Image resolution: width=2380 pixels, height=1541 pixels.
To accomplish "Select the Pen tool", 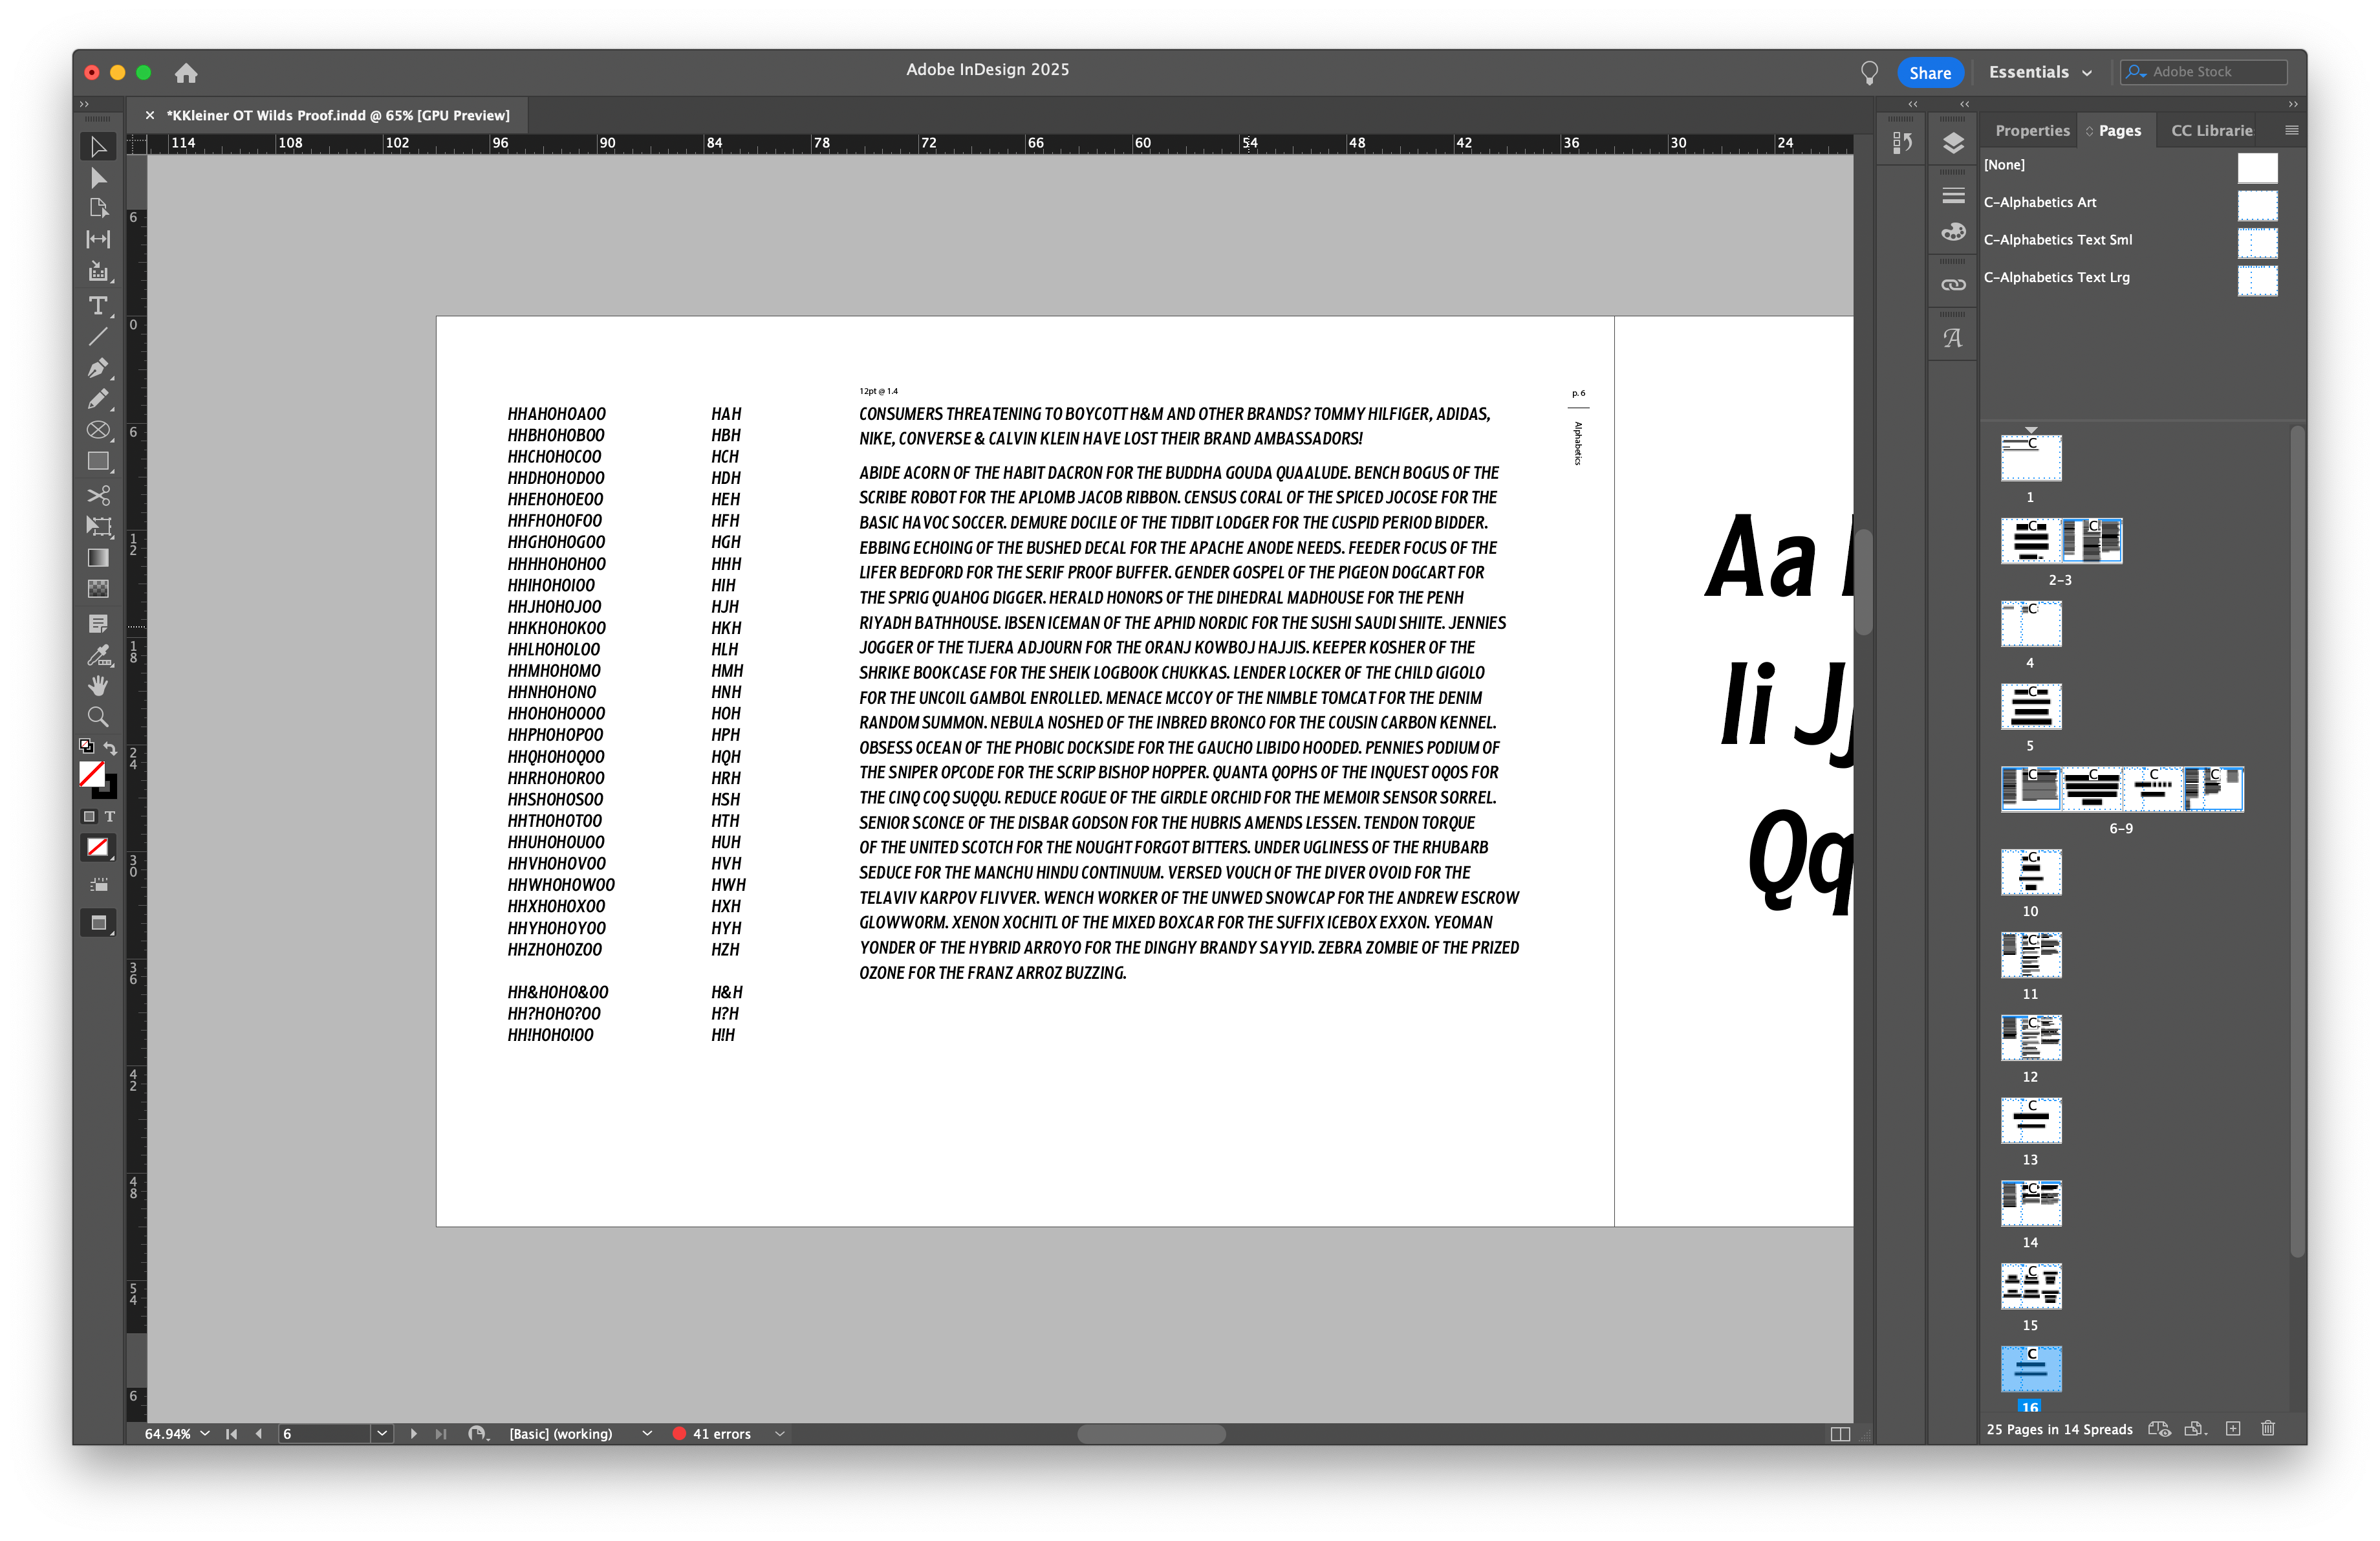I will [98, 368].
